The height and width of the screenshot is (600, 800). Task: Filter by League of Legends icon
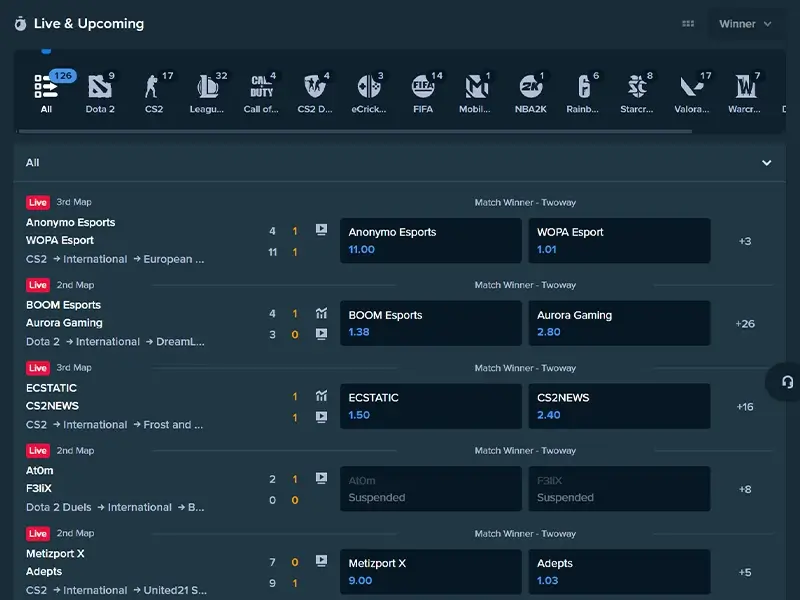pyautogui.click(x=208, y=87)
